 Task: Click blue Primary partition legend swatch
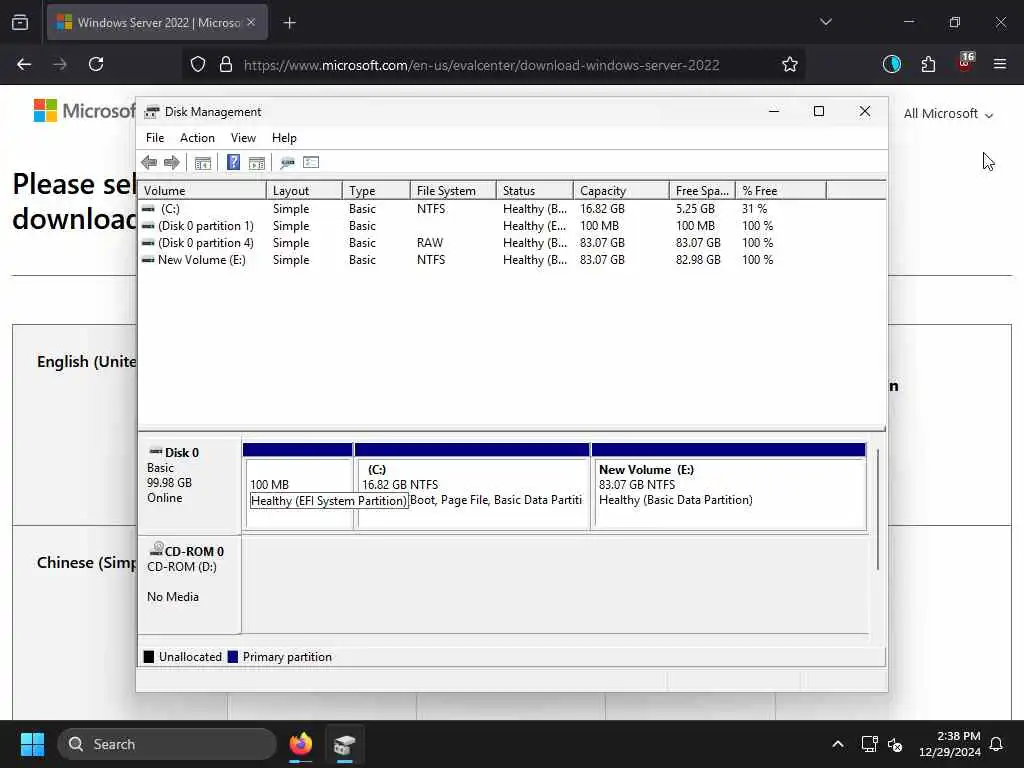[232, 657]
